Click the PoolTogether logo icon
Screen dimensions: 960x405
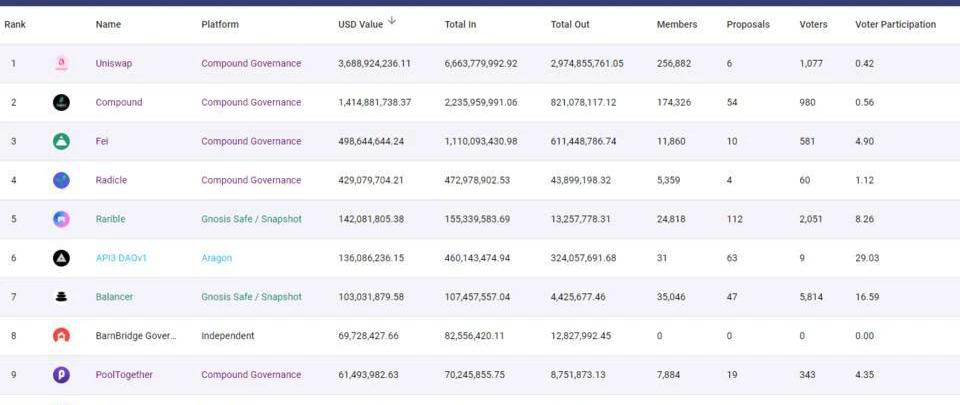point(61,374)
